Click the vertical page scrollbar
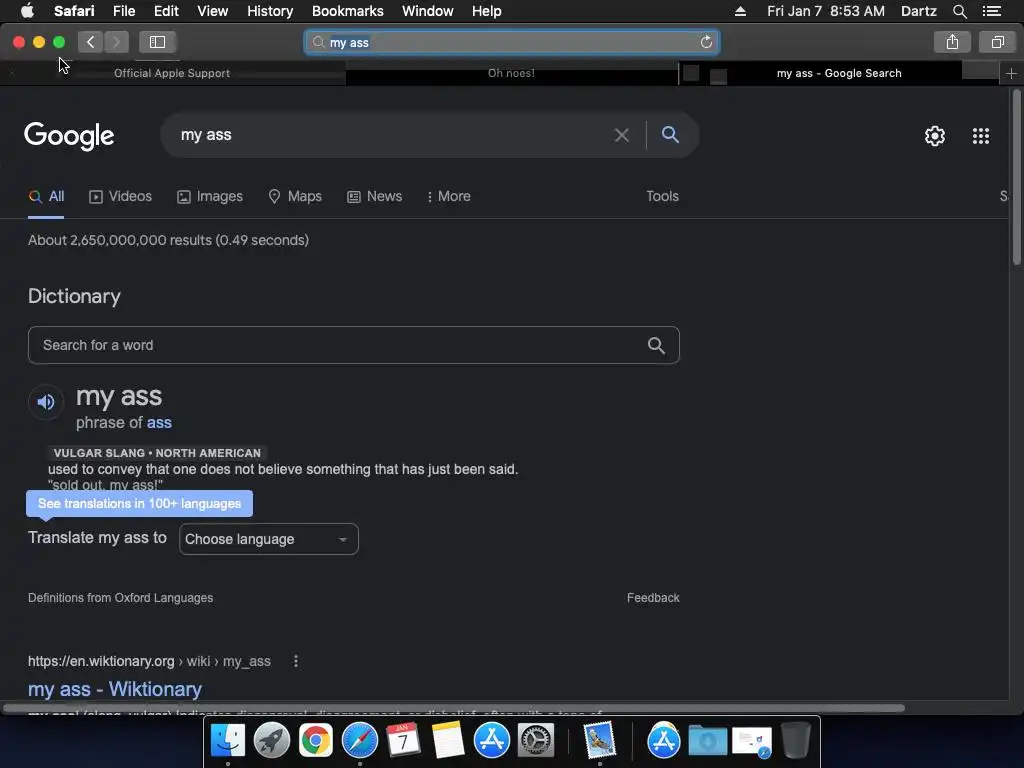The image size is (1024, 768). pos(1016,178)
